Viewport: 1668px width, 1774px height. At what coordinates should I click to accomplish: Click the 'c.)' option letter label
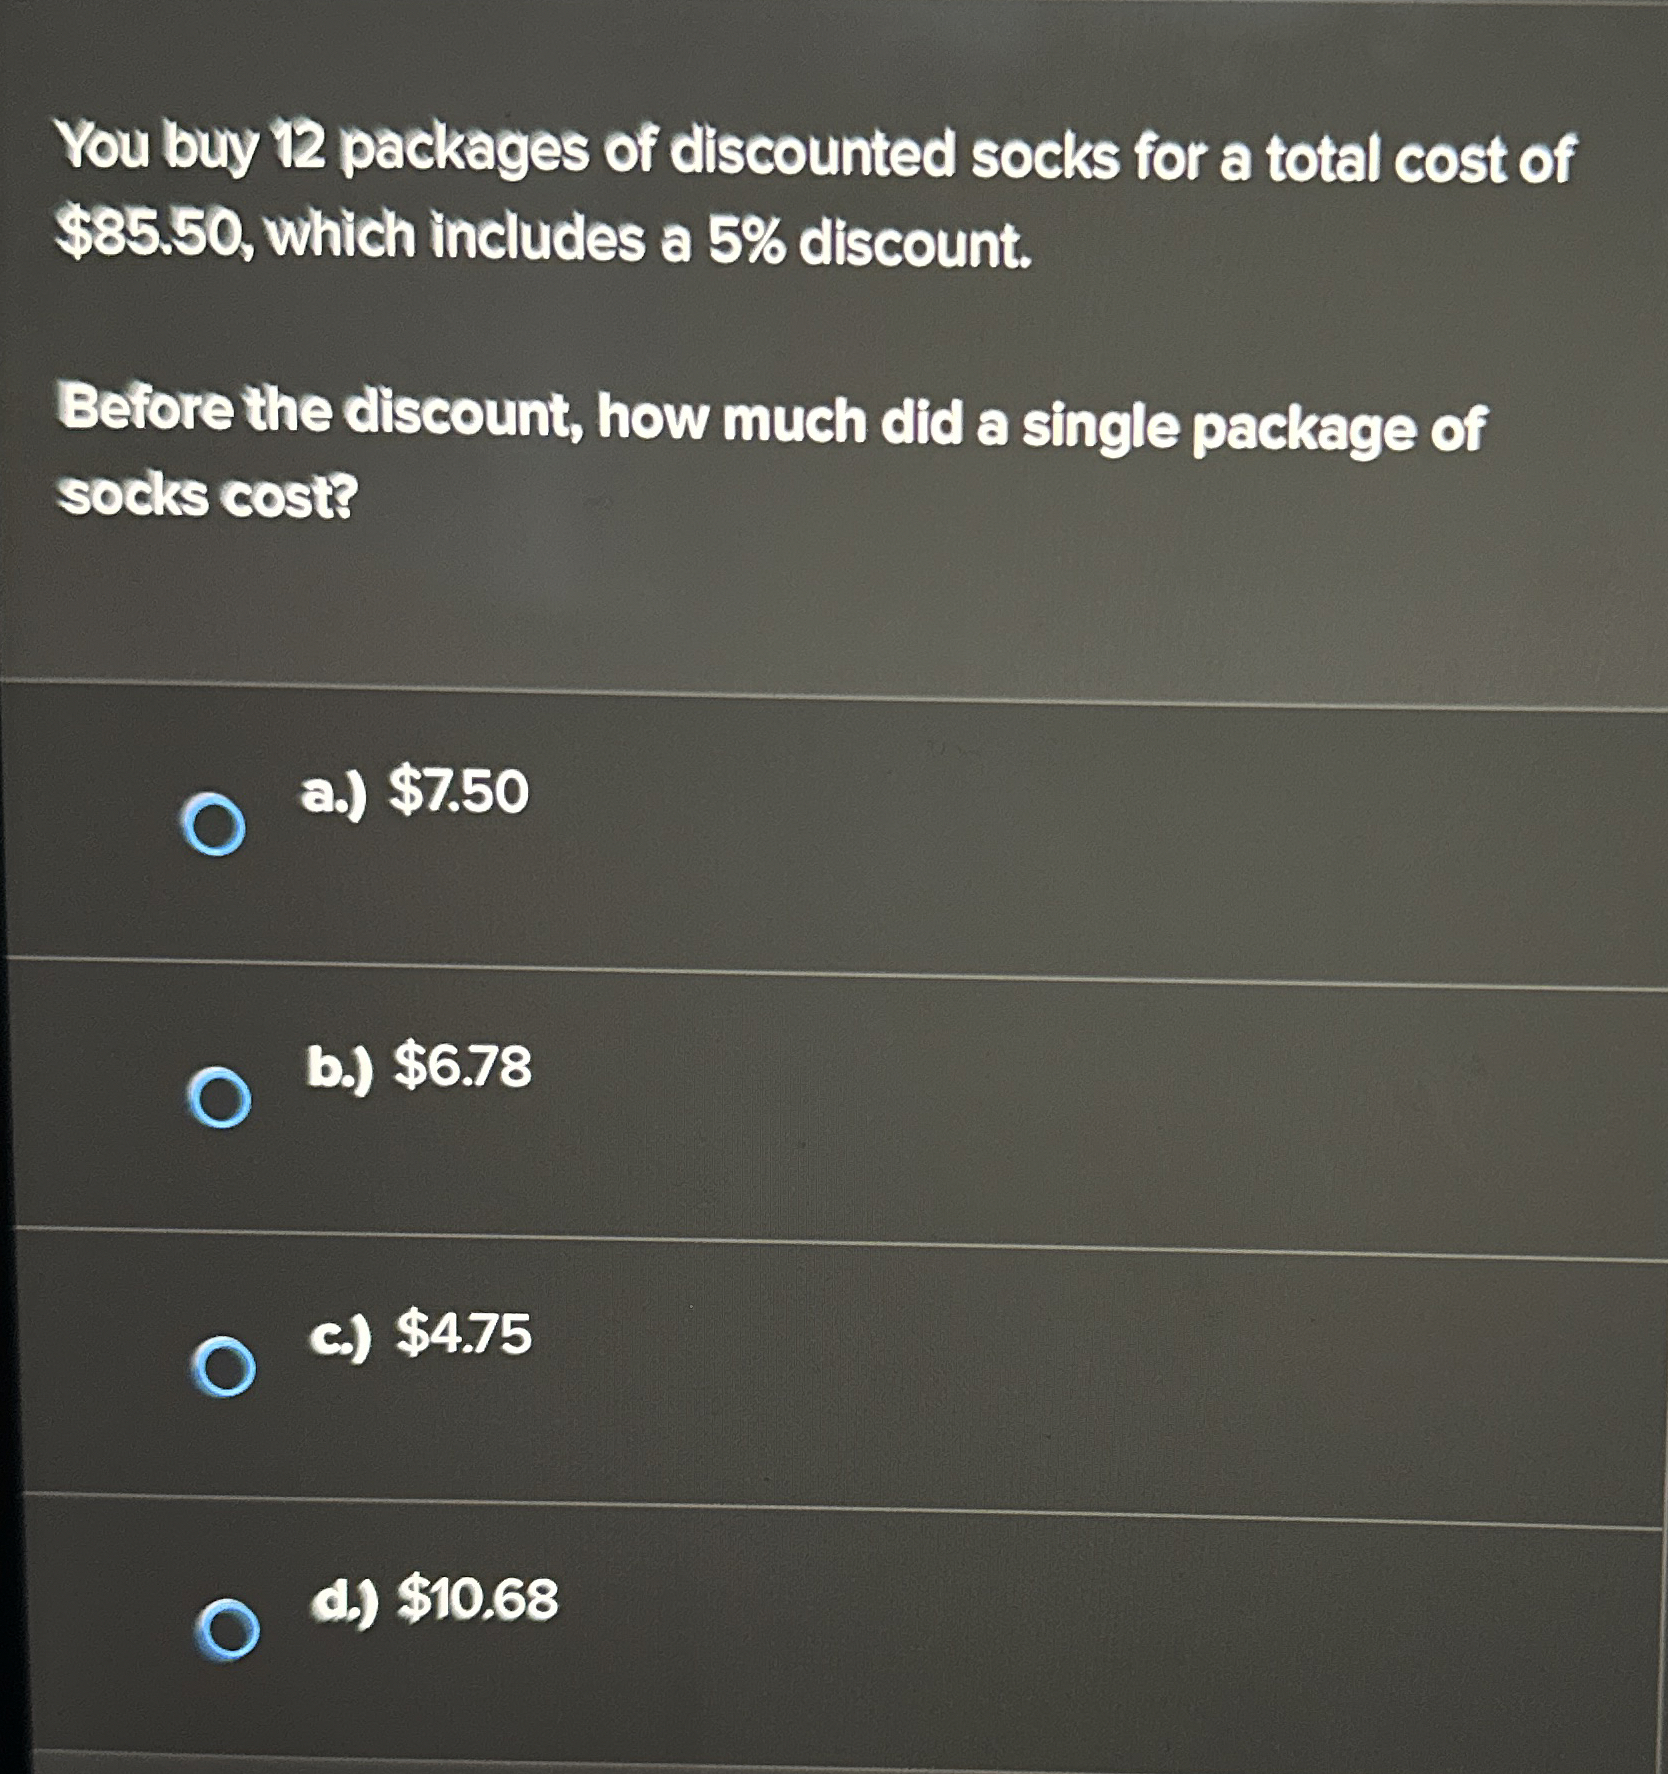pyautogui.click(x=341, y=1336)
